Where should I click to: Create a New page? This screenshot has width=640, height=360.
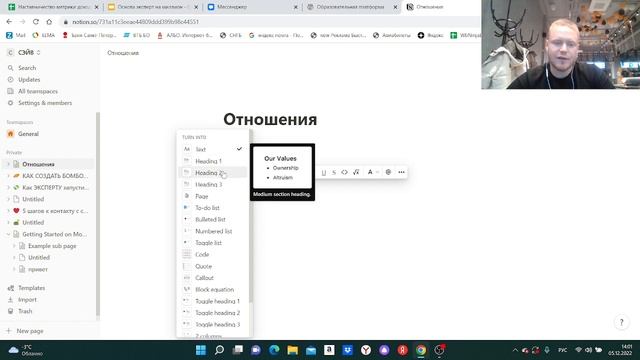29,331
